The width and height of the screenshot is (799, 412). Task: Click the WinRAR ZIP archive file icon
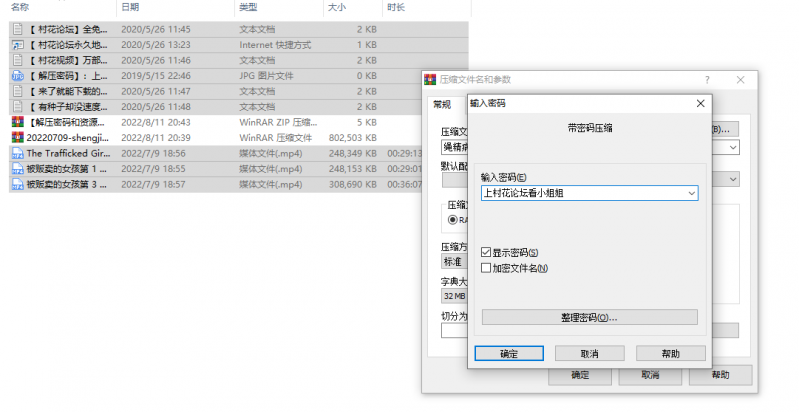pyautogui.click(x=17, y=122)
